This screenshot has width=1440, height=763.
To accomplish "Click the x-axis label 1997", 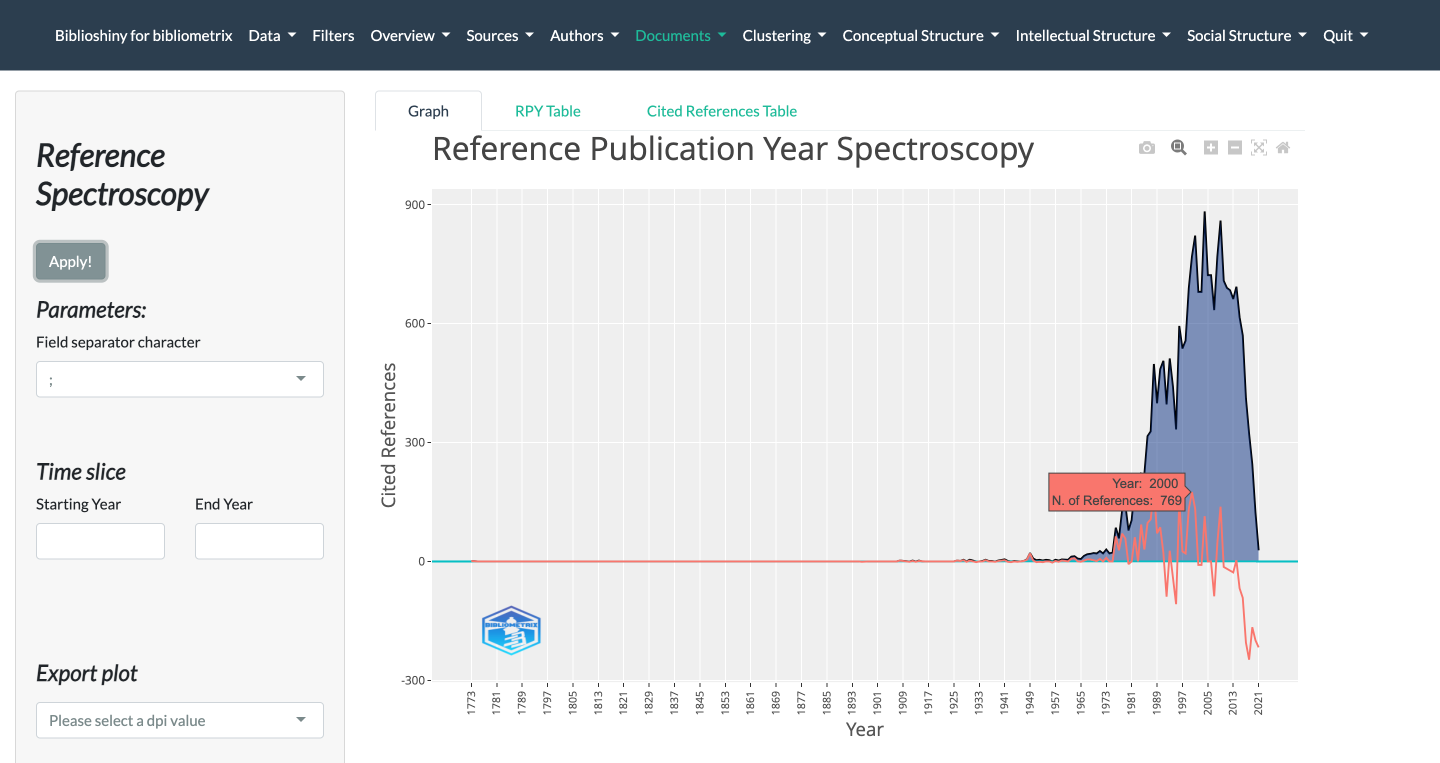I will click(x=1182, y=702).
